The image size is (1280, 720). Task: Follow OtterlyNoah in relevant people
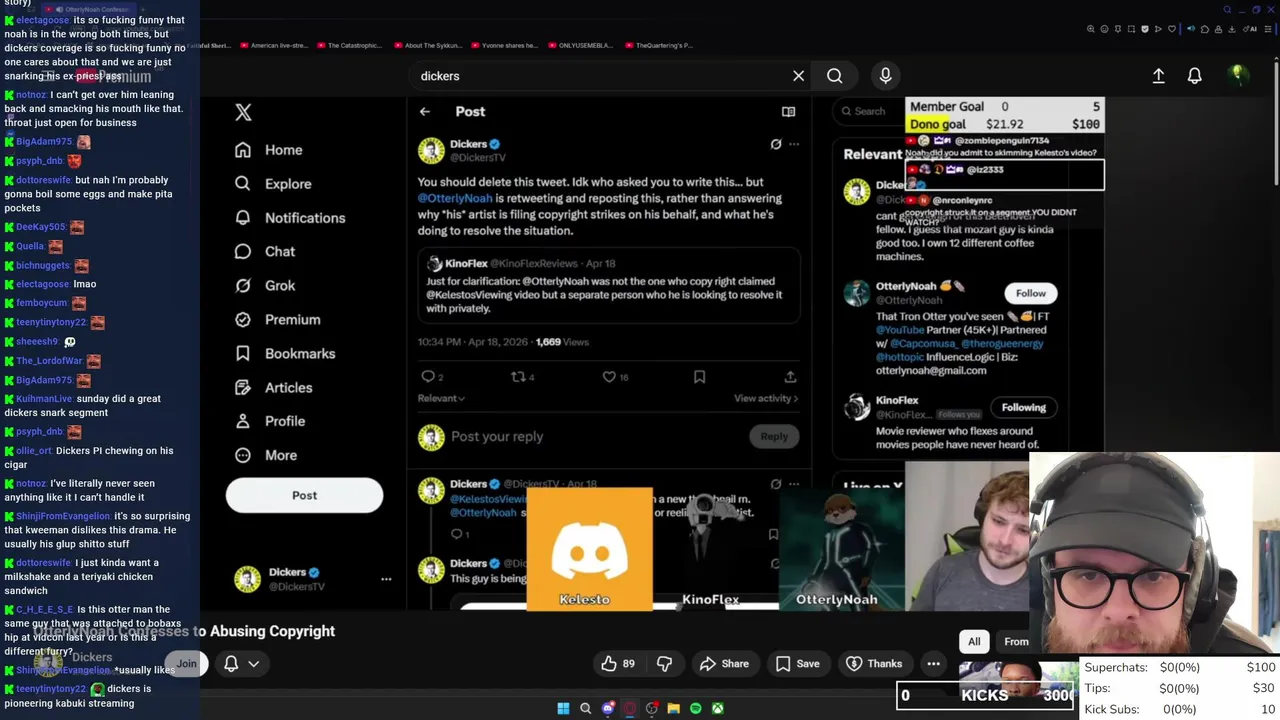pyautogui.click(x=1030, y=293)
